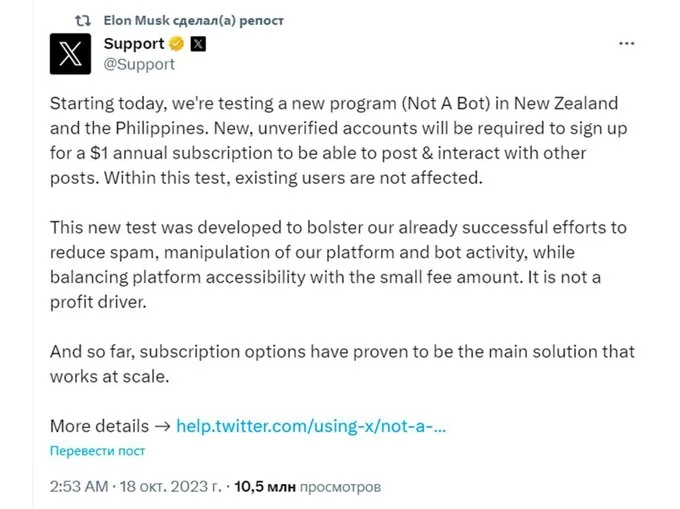Click the repost arrows icon

[82, 20]
